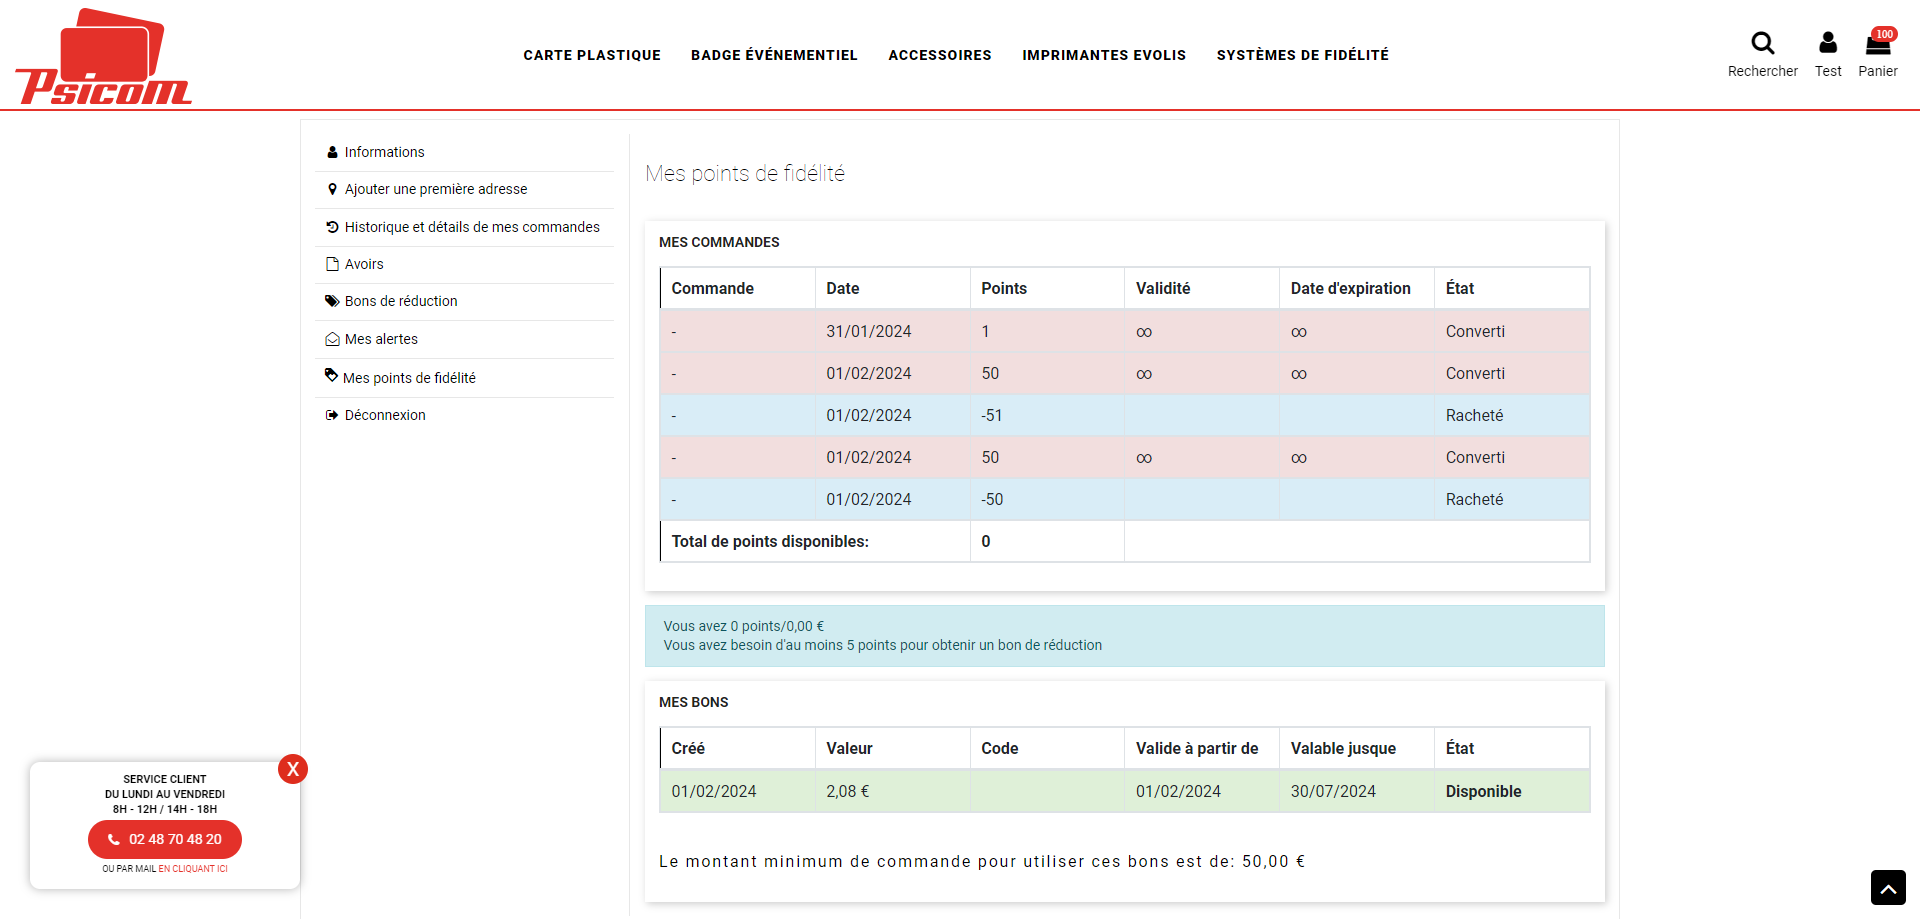1920x919 pixels.
Task: Click the Disponible voucher row
Action: pyautogui.click(x=1124, y=791)
